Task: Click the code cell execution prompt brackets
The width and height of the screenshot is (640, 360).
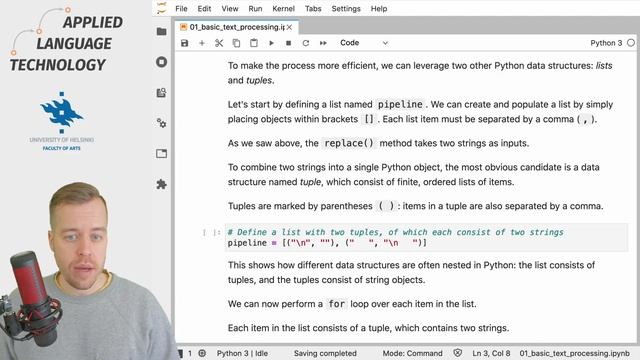Action: (212, 232)
